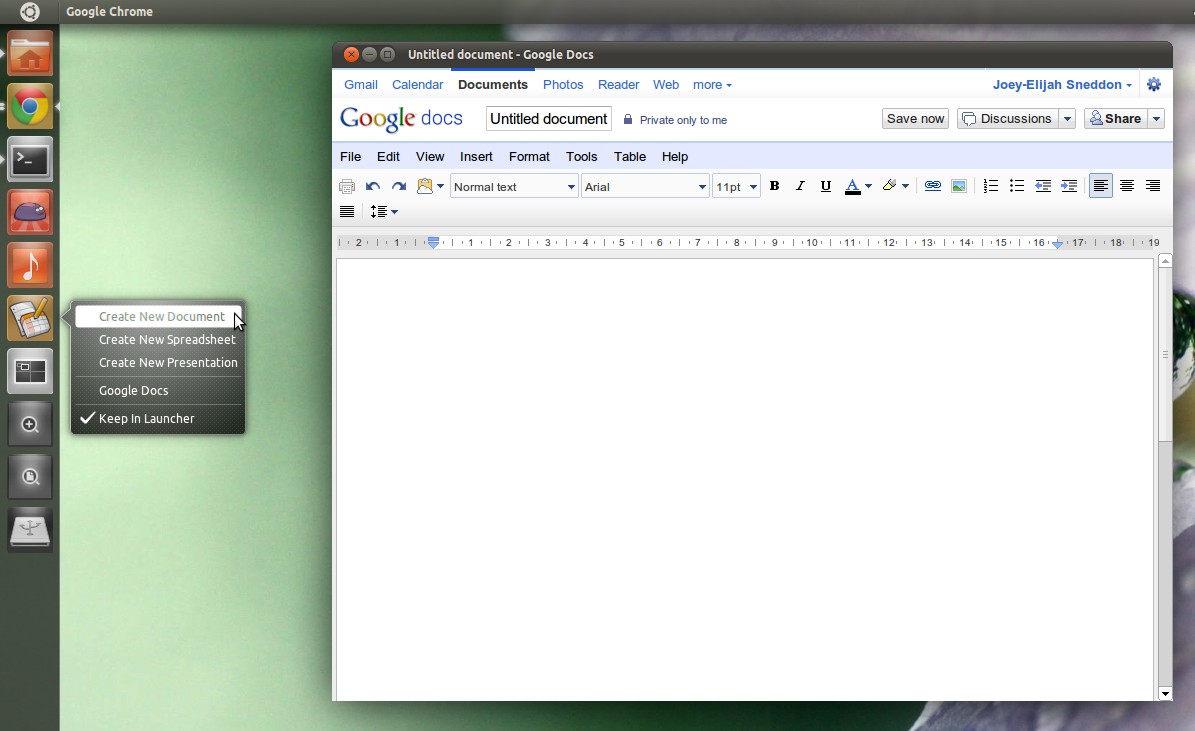Image resolution: width=1195 pixels, height=731 pixels.
Task: Open the more links dropdown
Action: [712, 85]
